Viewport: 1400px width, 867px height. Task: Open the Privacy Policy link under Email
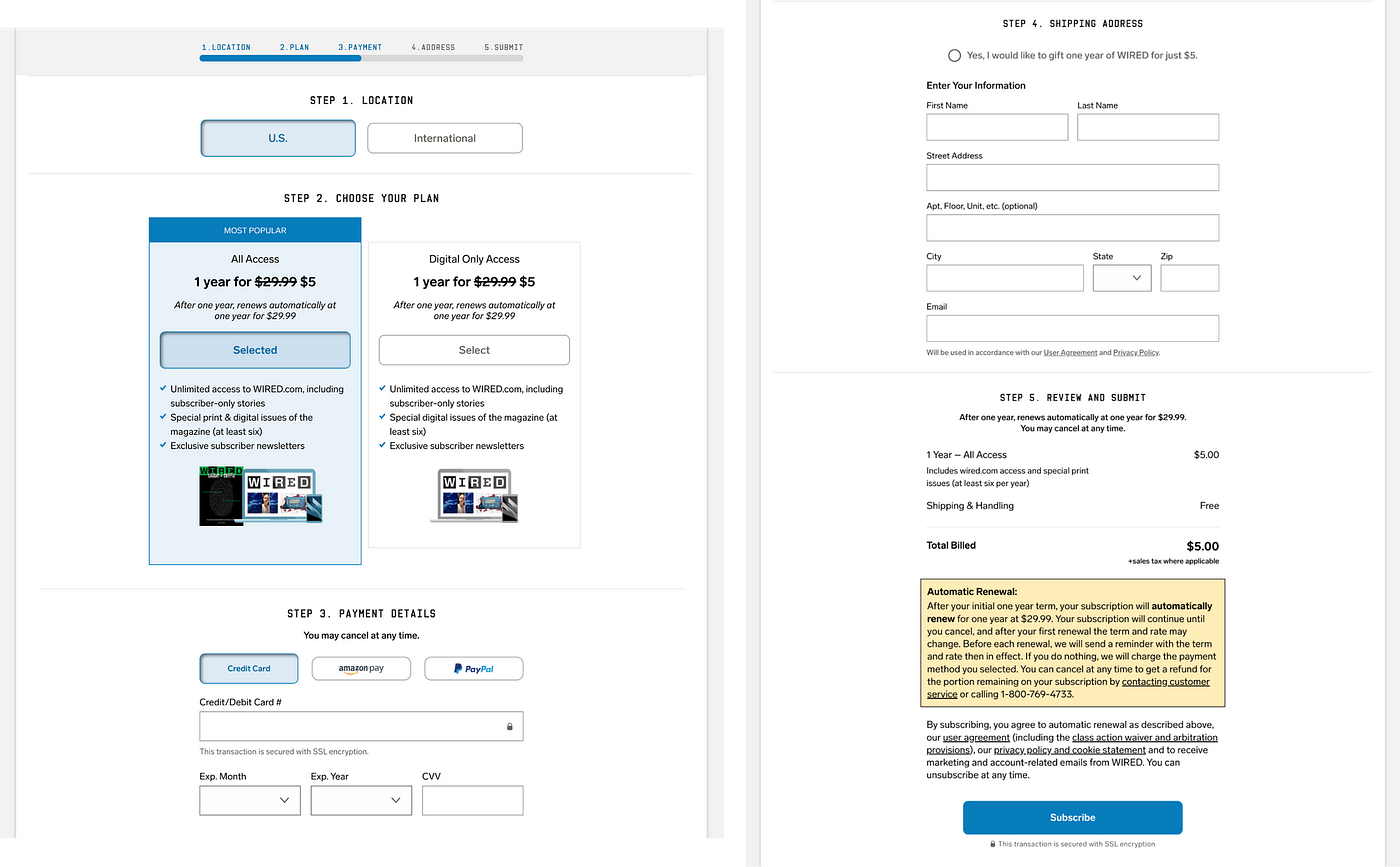tap(1136, 353)
